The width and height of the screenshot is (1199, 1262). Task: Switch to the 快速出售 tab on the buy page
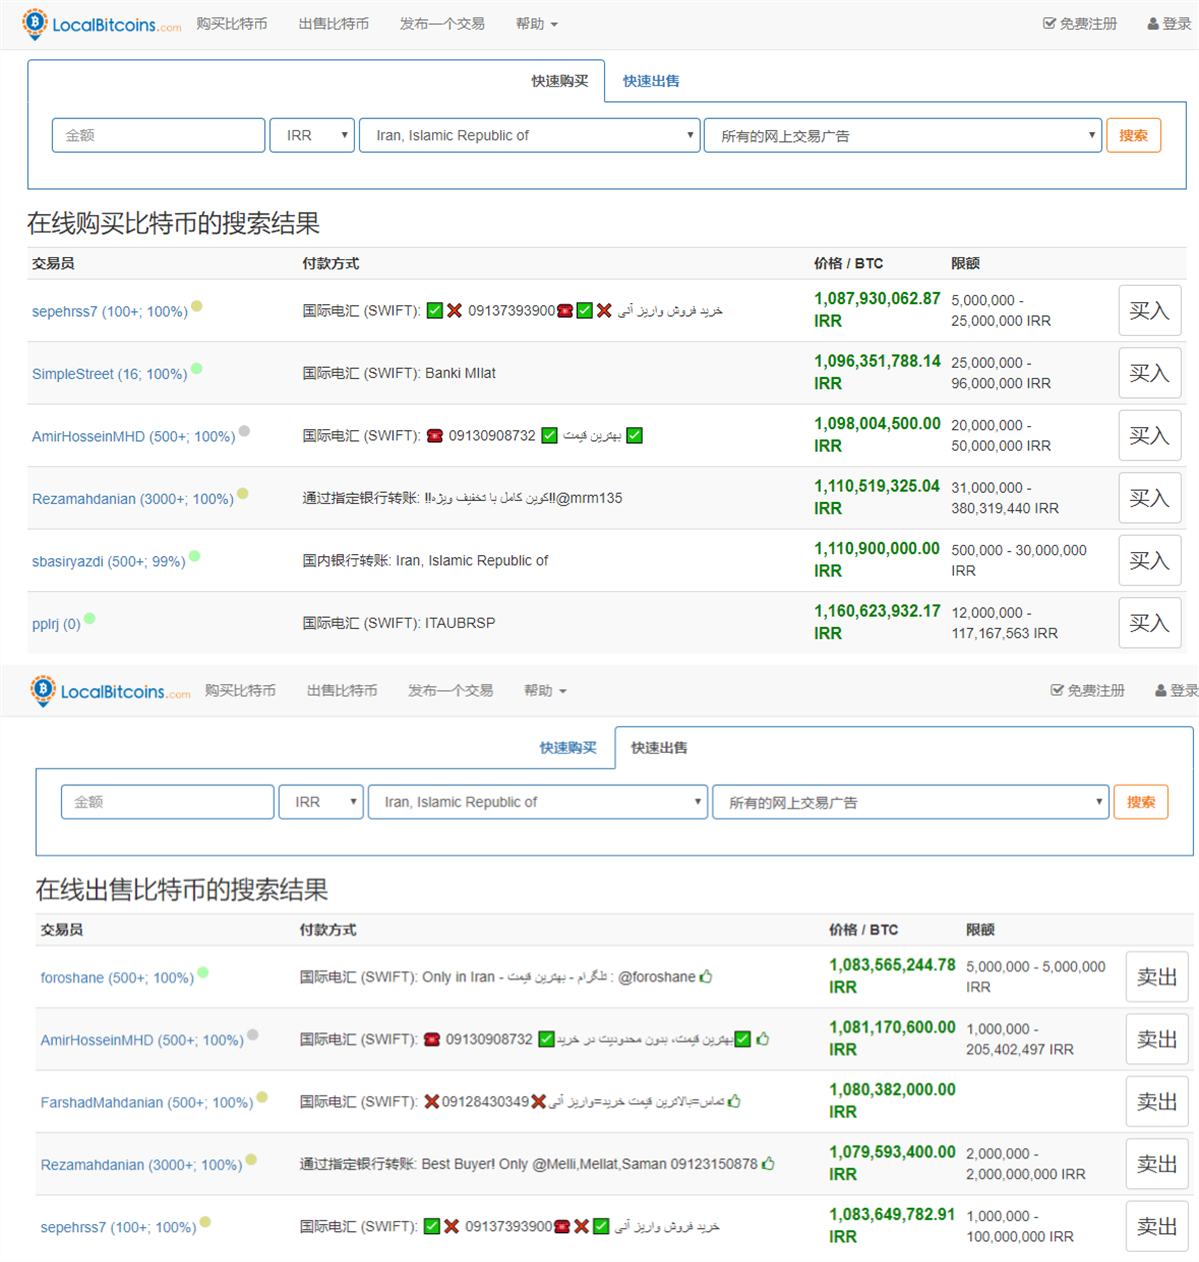pyautogui.click(x=651, y=81)
